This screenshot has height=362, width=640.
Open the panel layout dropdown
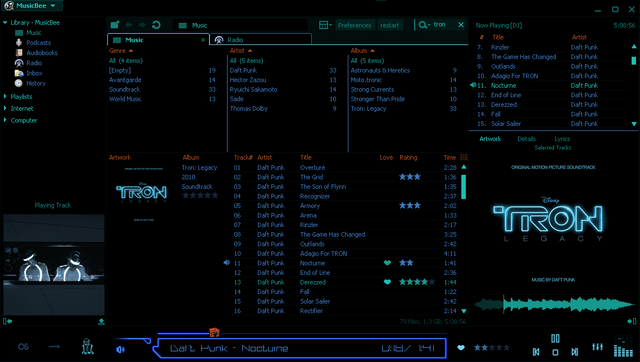tap(325, 25)
